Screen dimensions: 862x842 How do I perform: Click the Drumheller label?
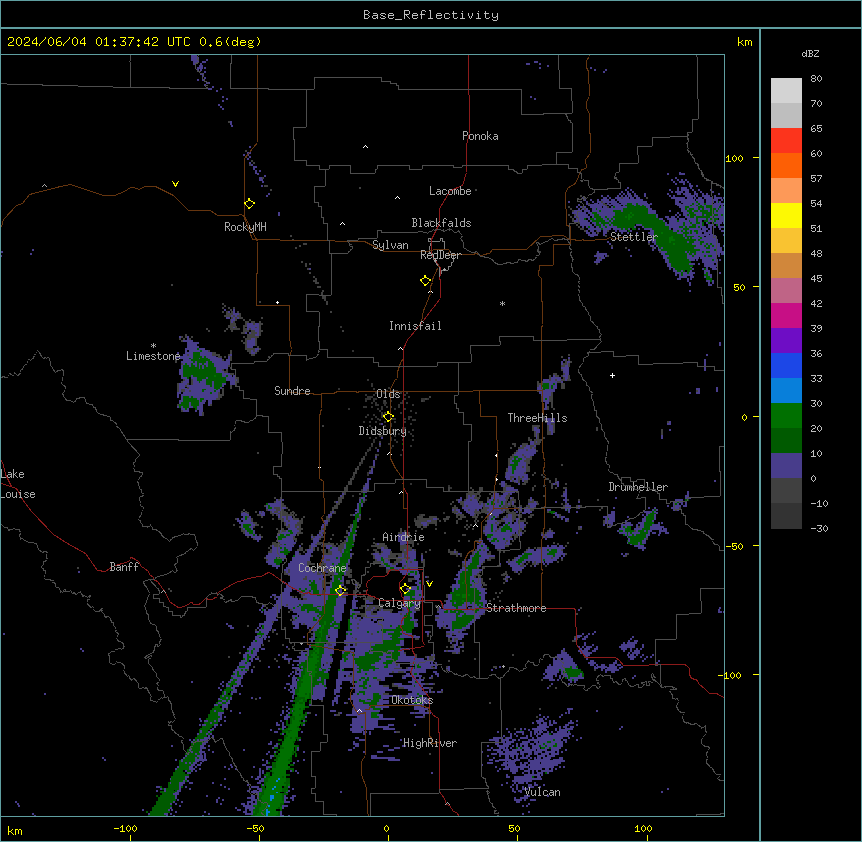638,487
